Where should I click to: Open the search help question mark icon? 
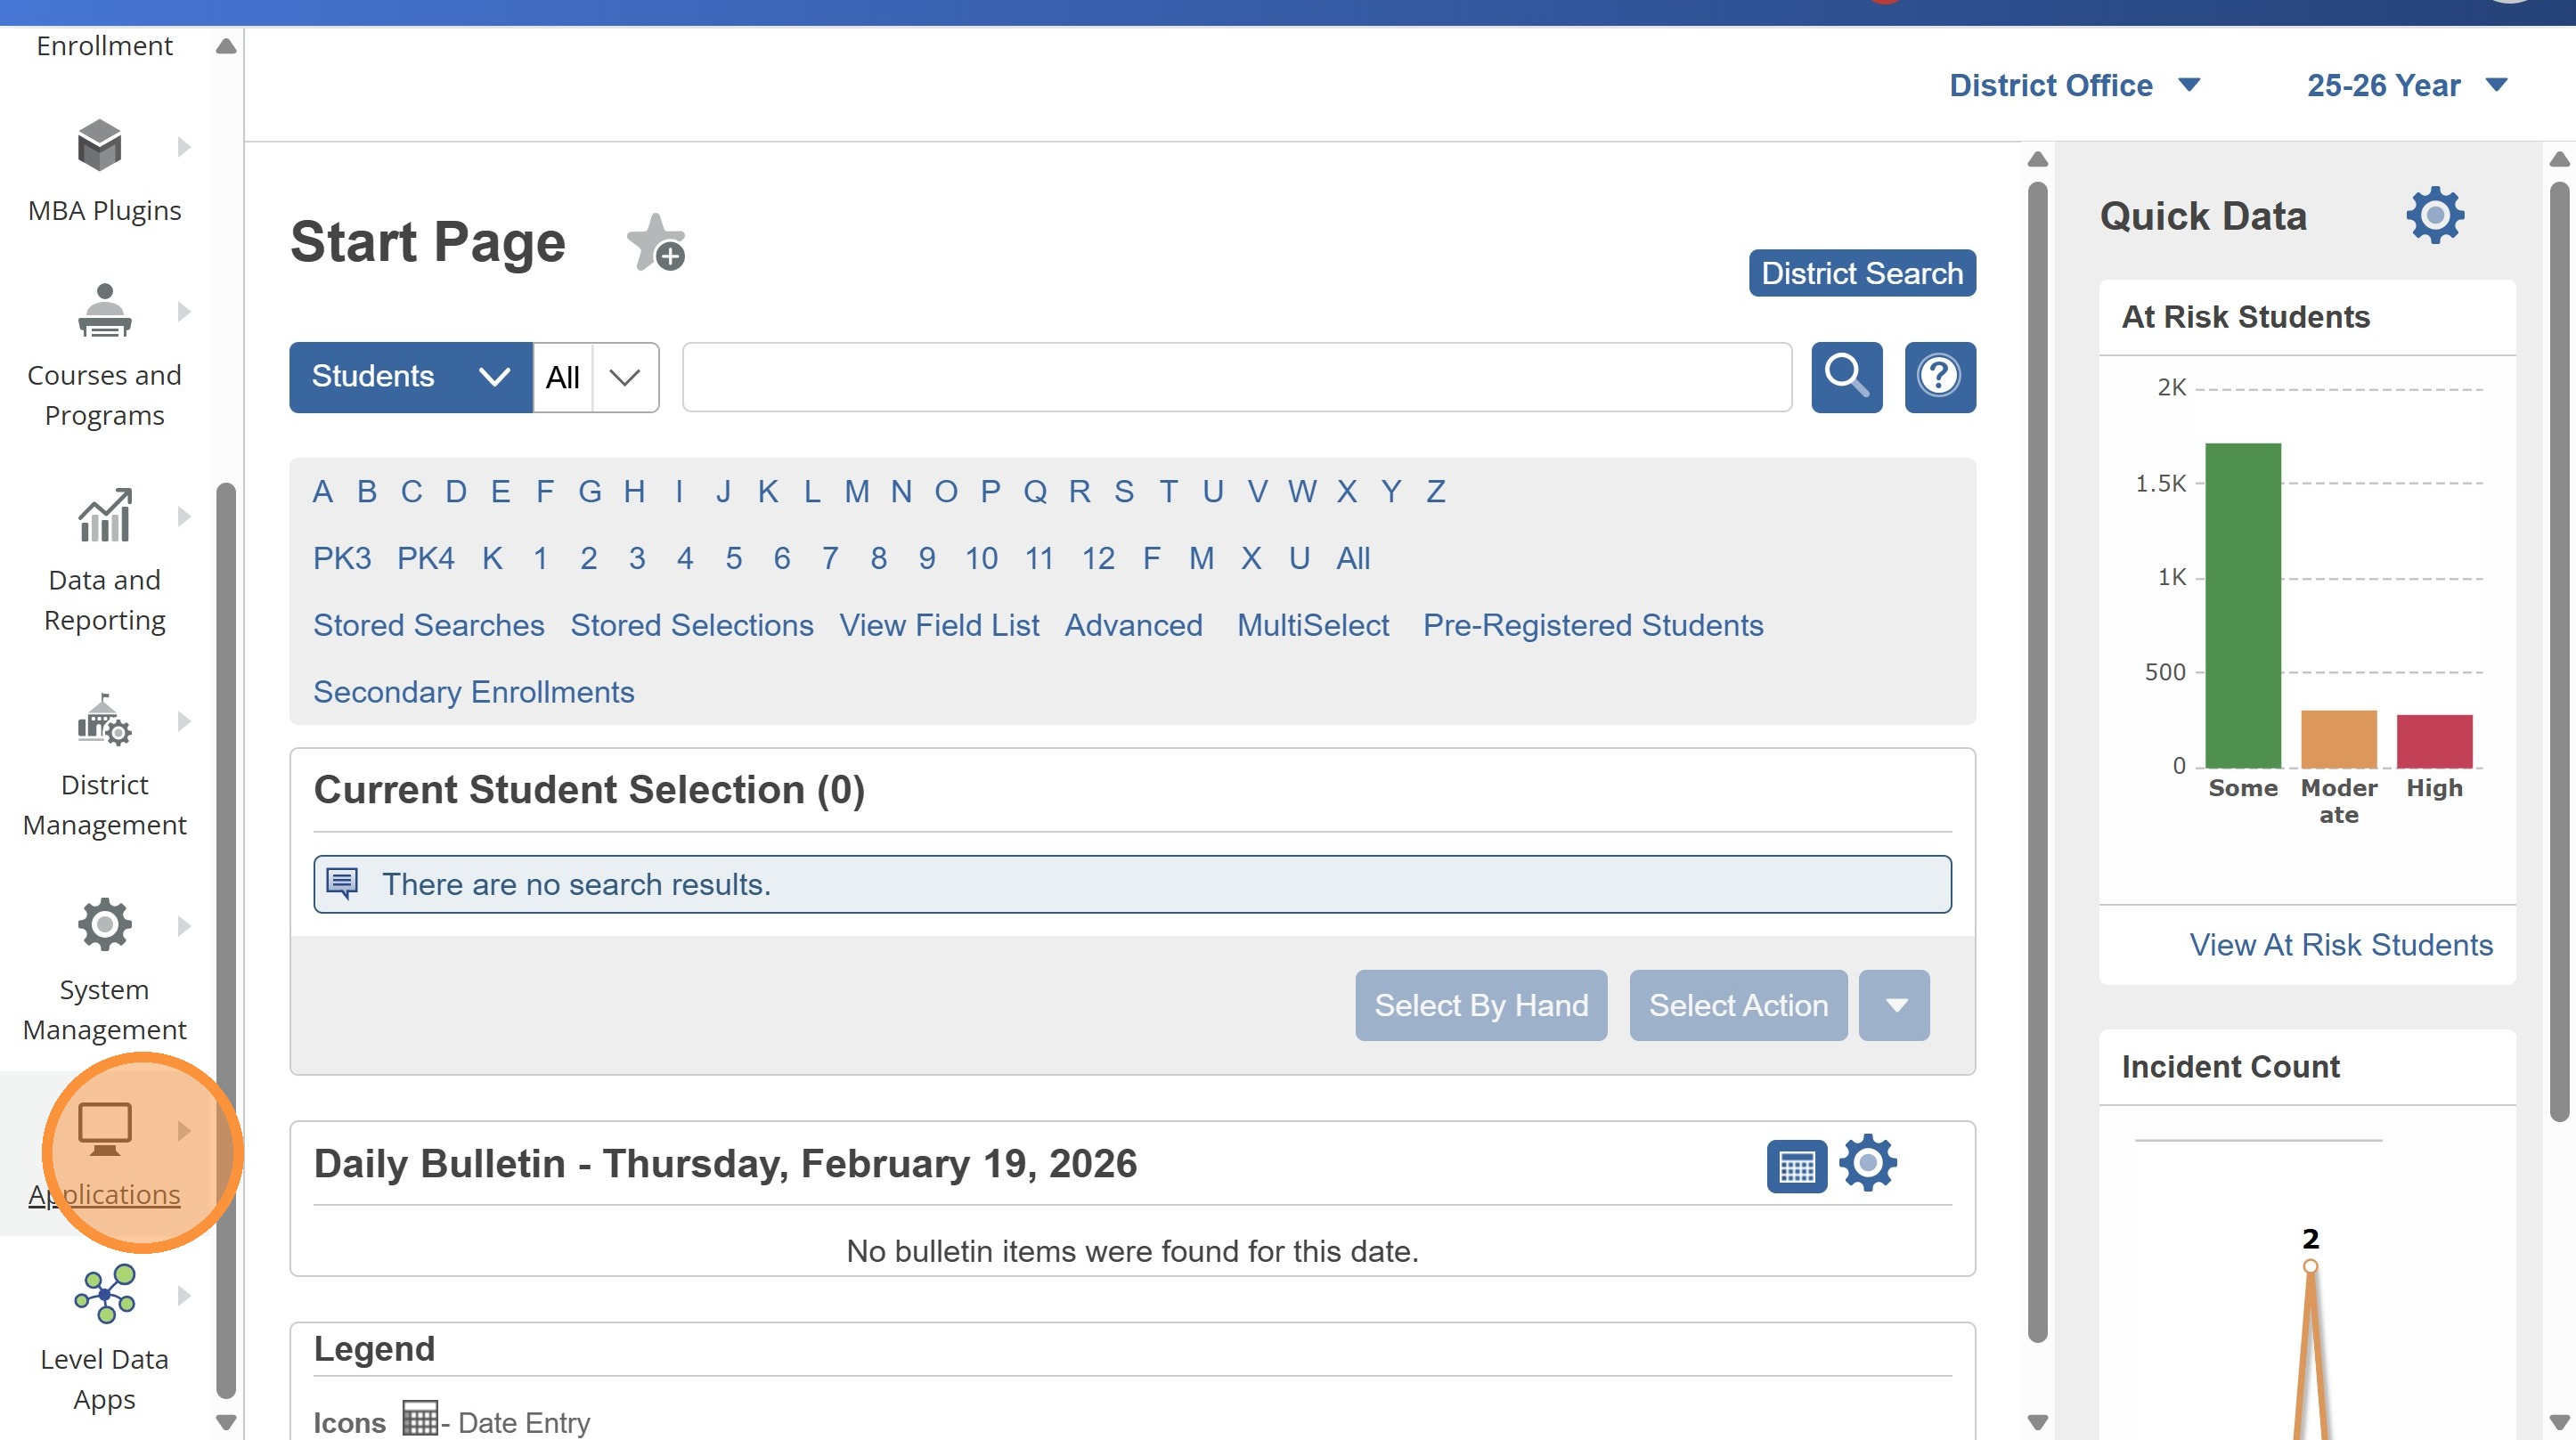(1939, 377)
